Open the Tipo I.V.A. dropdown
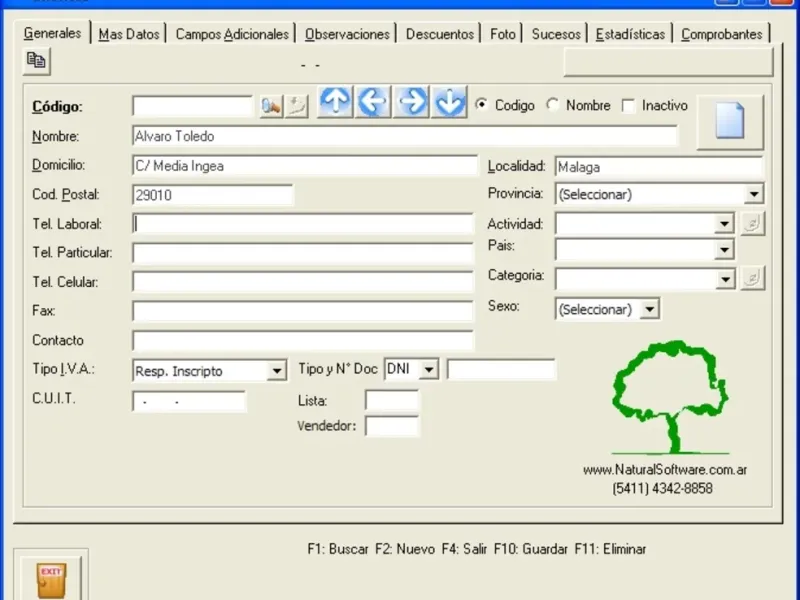Image resolution: width=800 pixels, height=600 pixels. coord(277,370)
